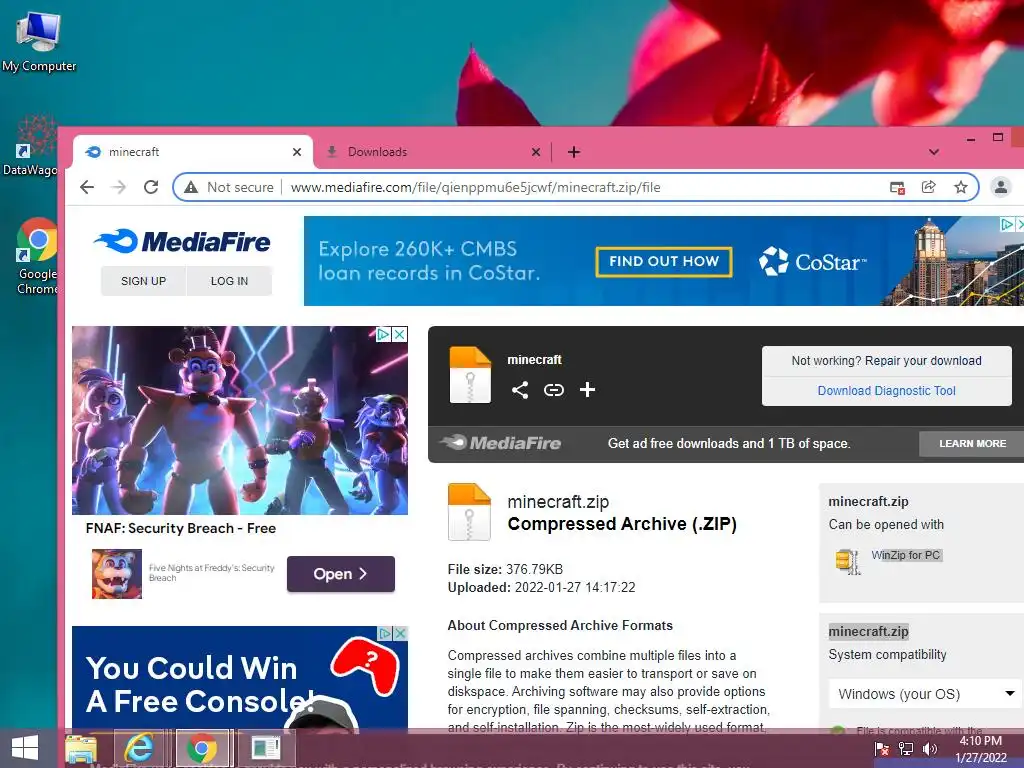Screen dimensions: 1024x768
Task: Reload the MediaFire page
Action: [x=151, y=187]
